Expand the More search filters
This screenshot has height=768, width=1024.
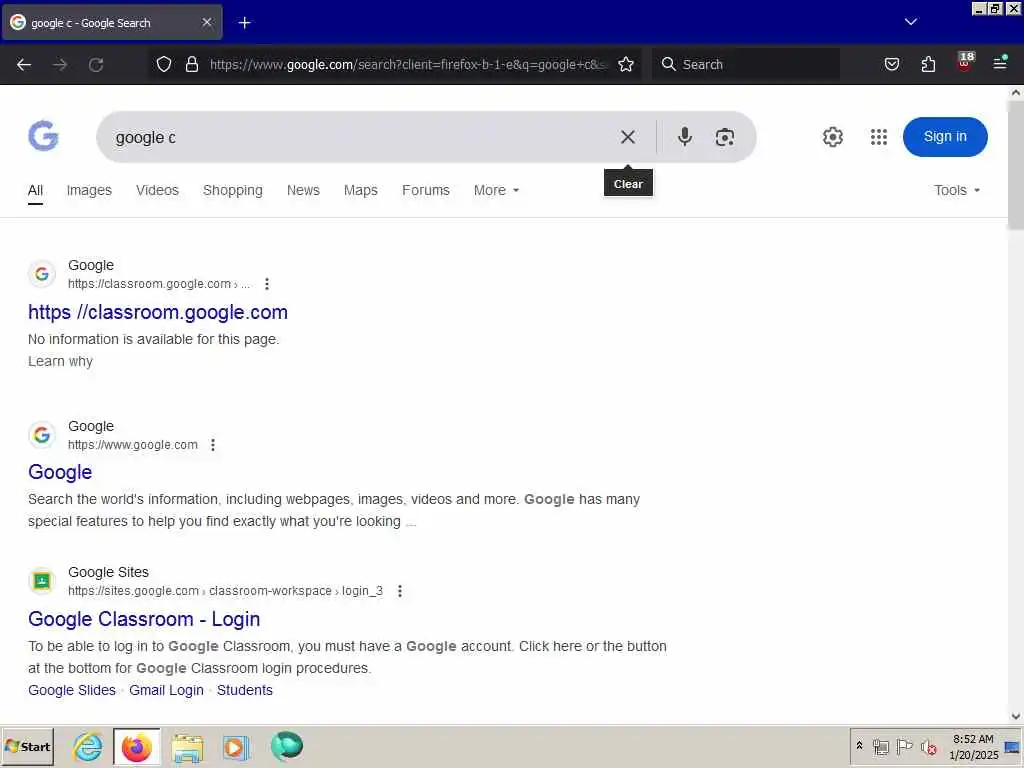496,190
